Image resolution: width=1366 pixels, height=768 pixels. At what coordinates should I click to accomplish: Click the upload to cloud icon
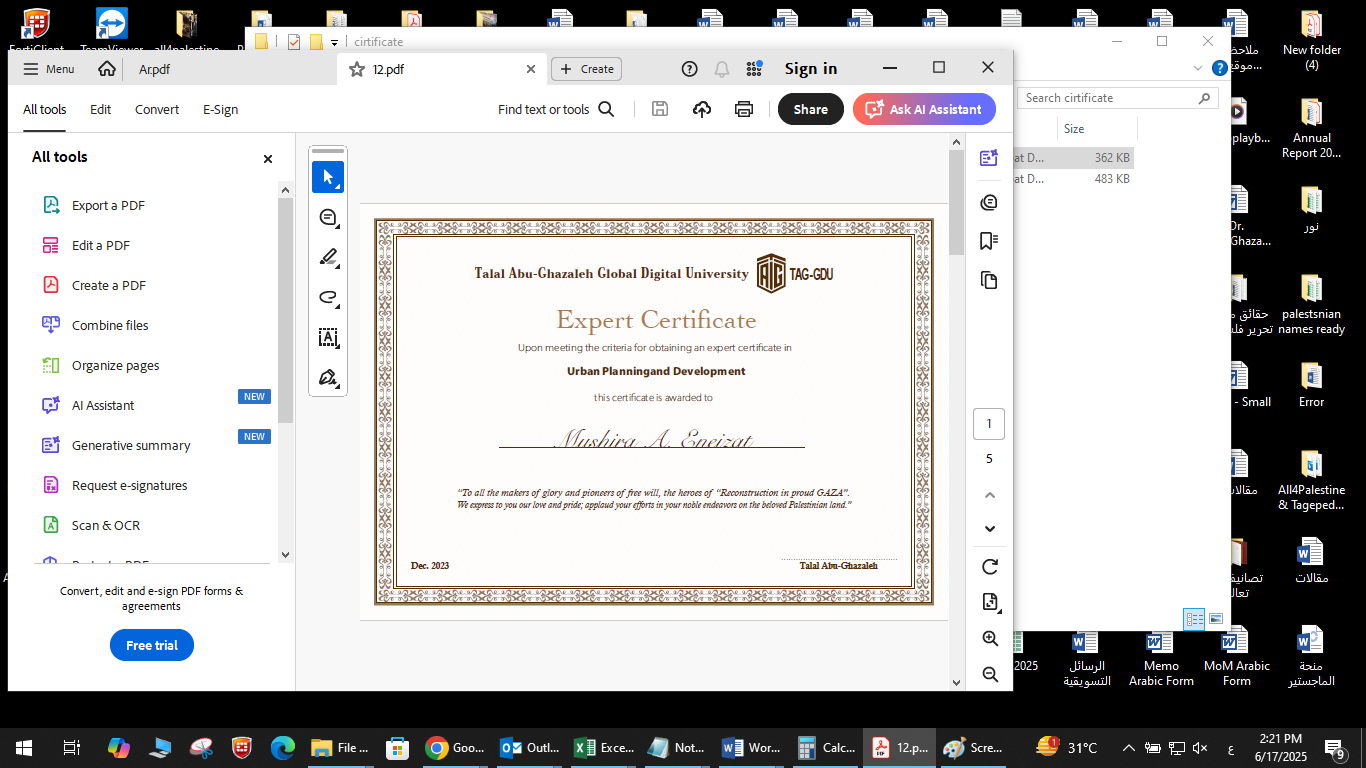tap(702, 110)
